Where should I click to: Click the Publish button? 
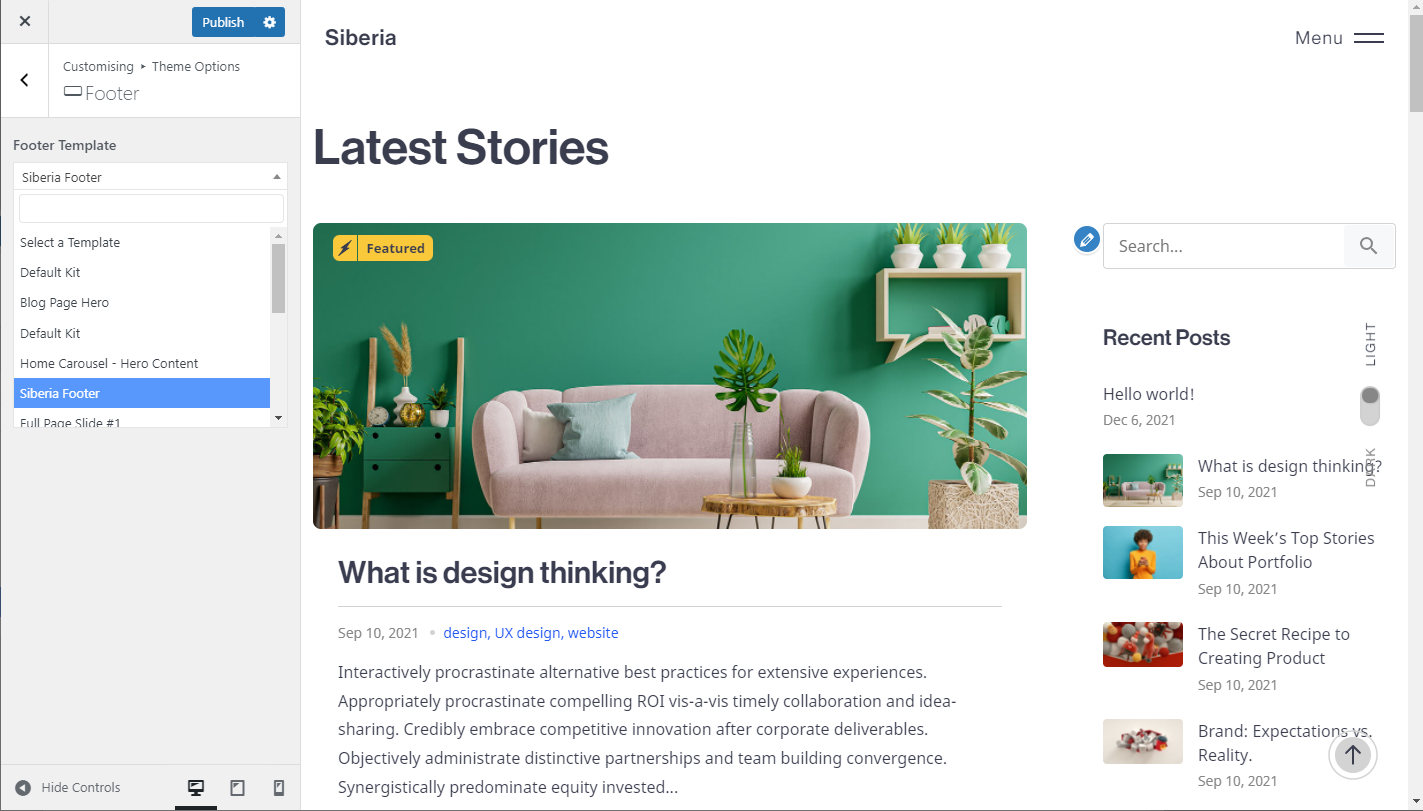[x=223, y=22]
